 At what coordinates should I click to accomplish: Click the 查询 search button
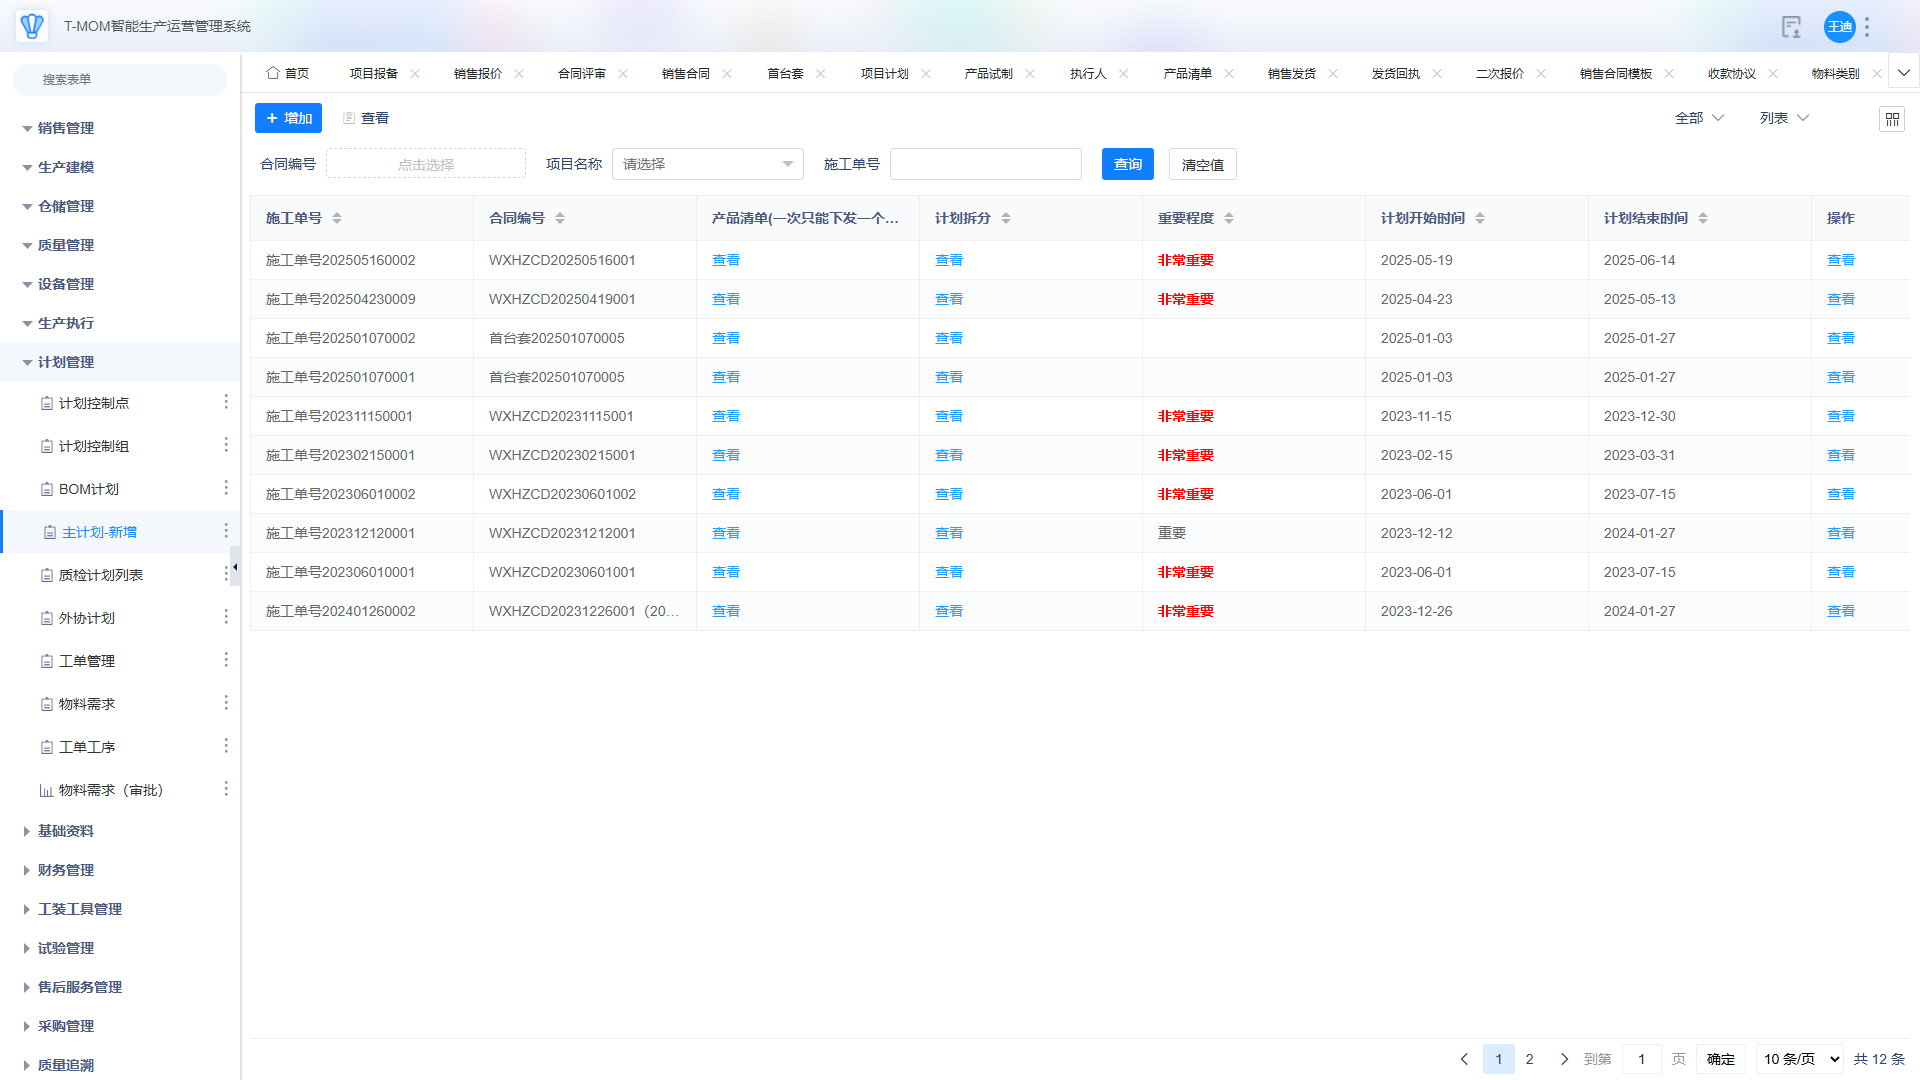[x=1127, y=164]
